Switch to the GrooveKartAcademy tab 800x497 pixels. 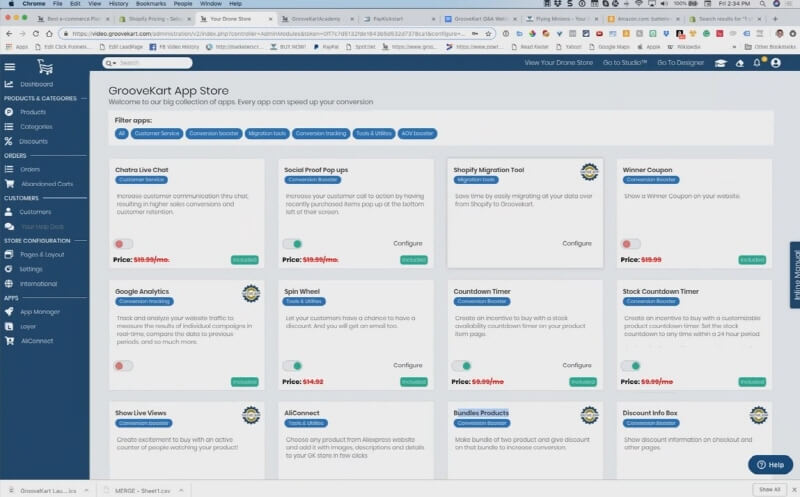point(319,19)
